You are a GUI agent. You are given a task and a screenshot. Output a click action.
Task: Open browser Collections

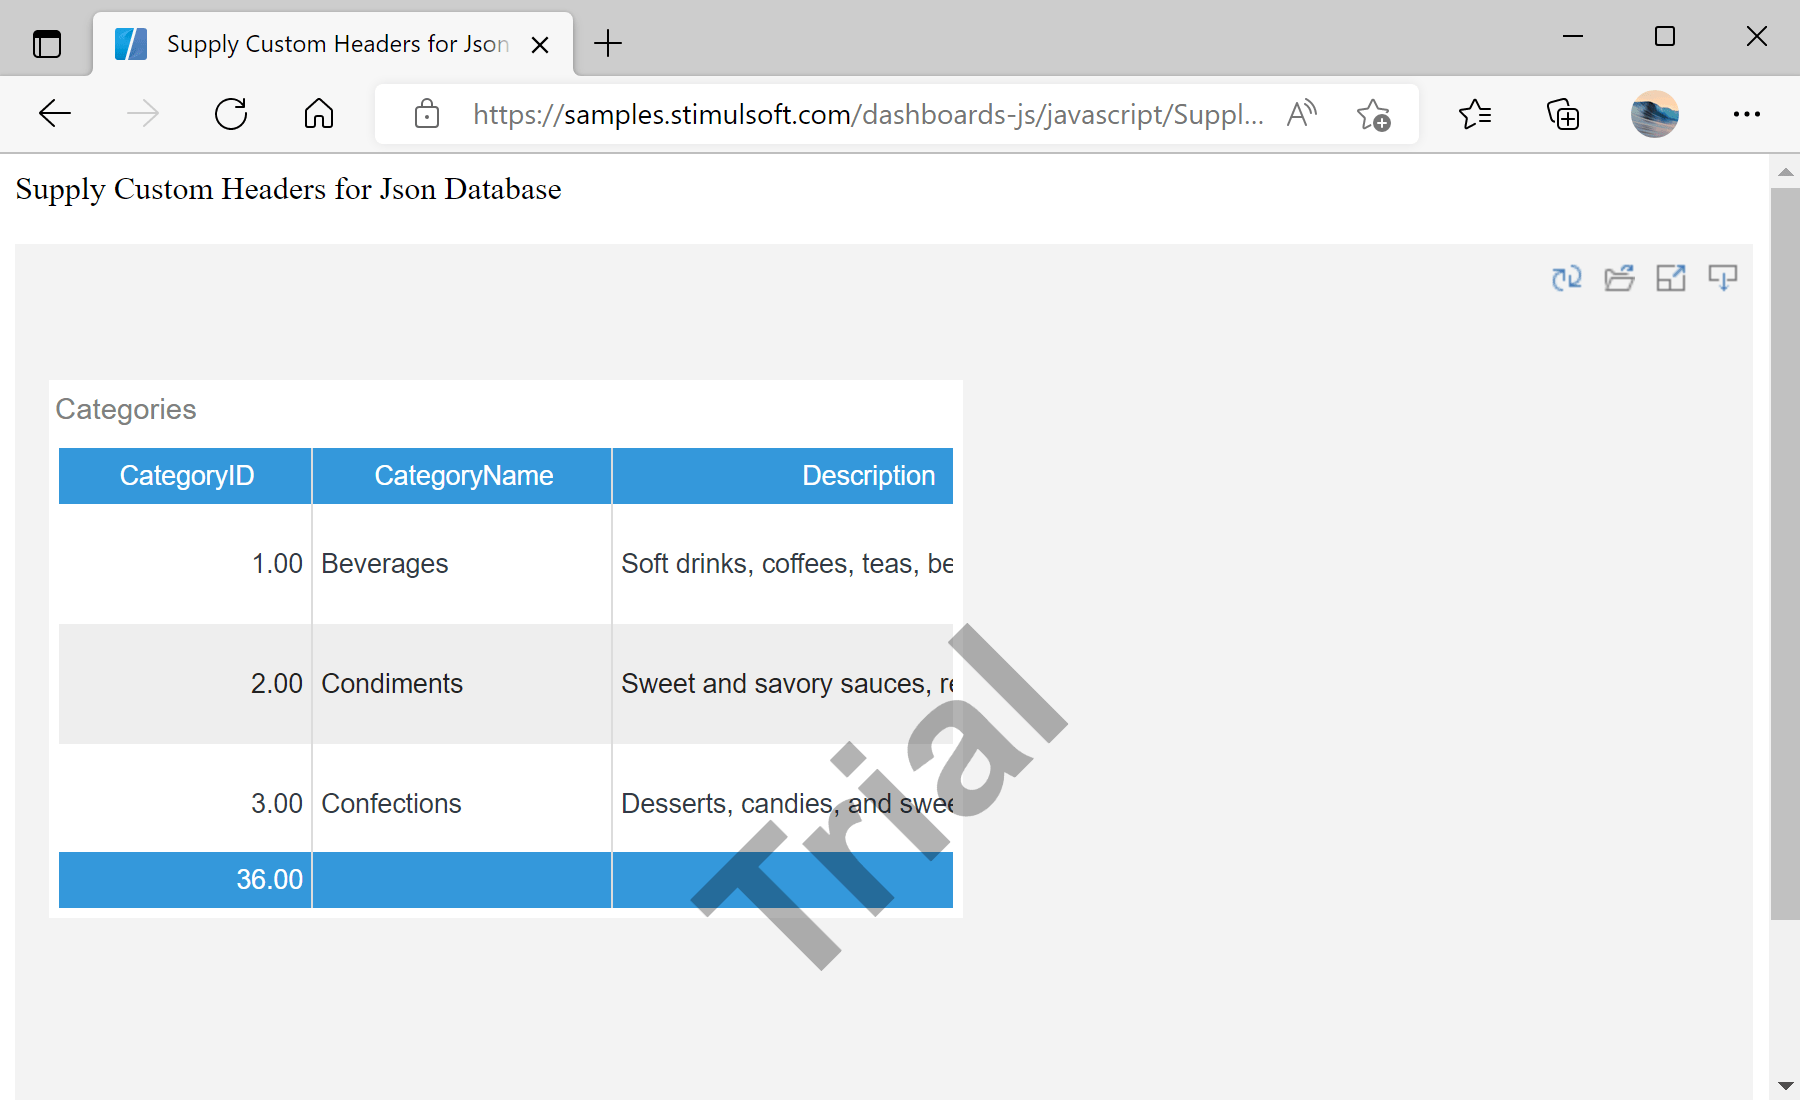coord(1563,114)
